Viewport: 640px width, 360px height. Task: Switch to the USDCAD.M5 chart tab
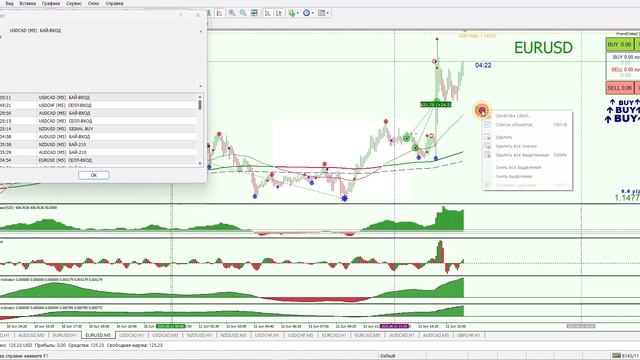coord(165,335)
